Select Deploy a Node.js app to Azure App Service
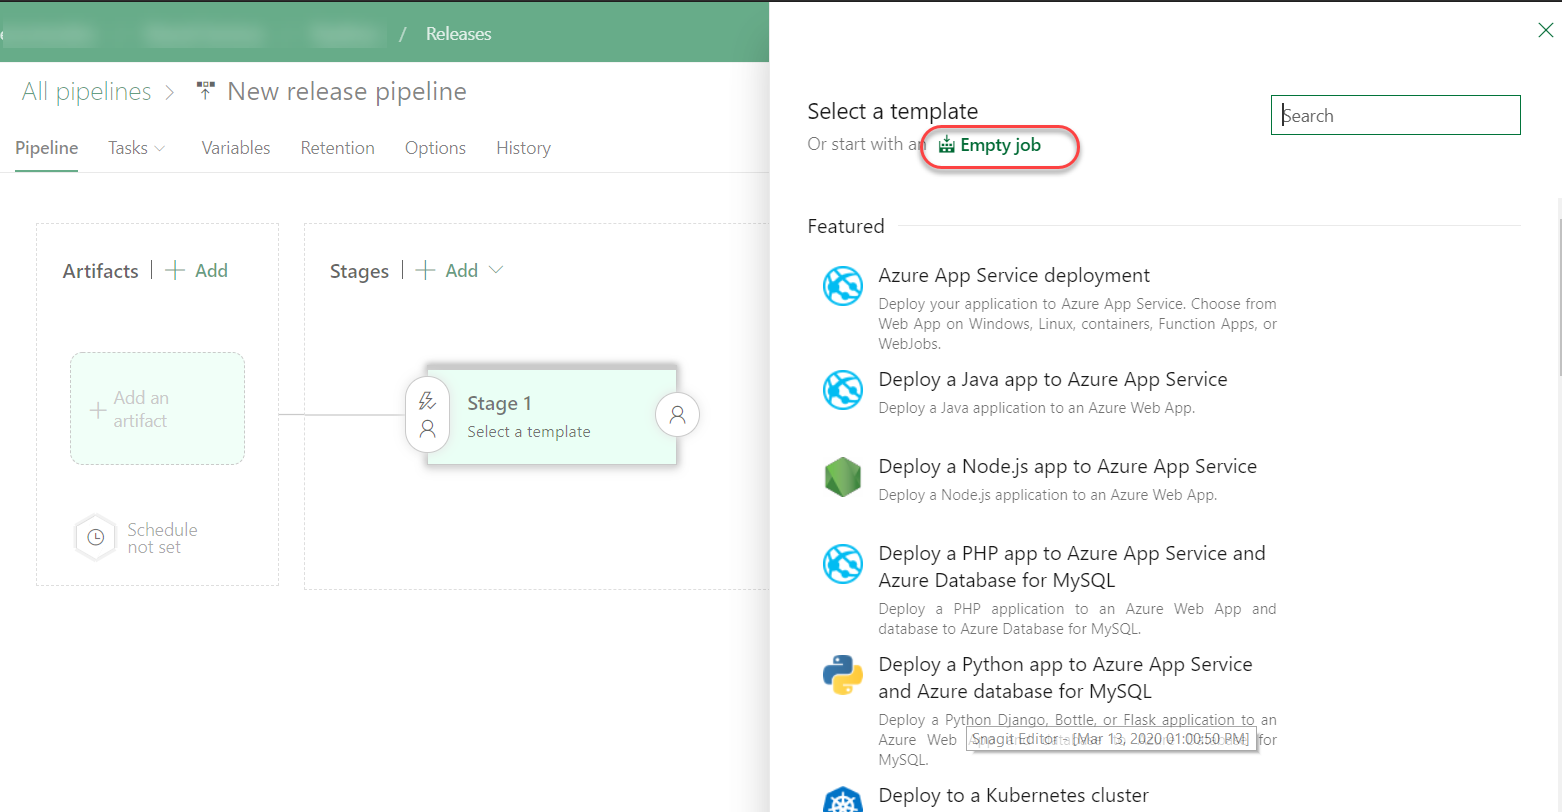This screenshot has height=812, width=1562. point(1067,466)
